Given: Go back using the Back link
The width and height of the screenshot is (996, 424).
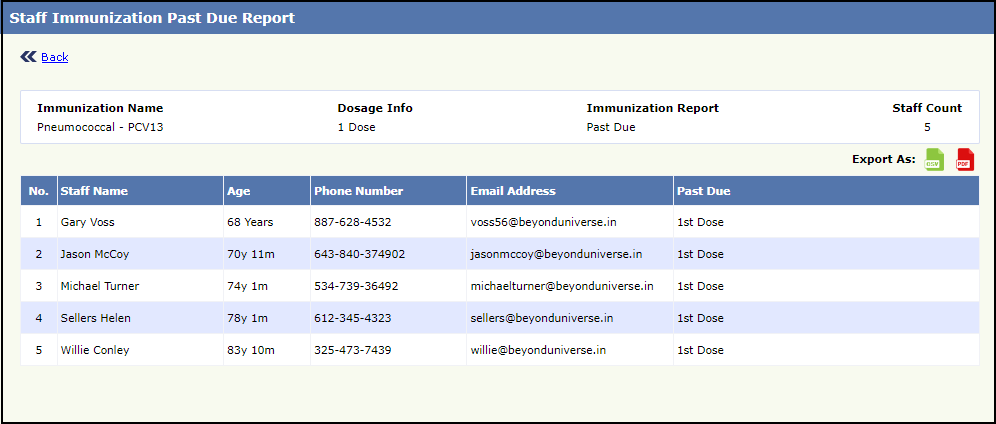Looking at the screenshot, I should tap(54, 57).
